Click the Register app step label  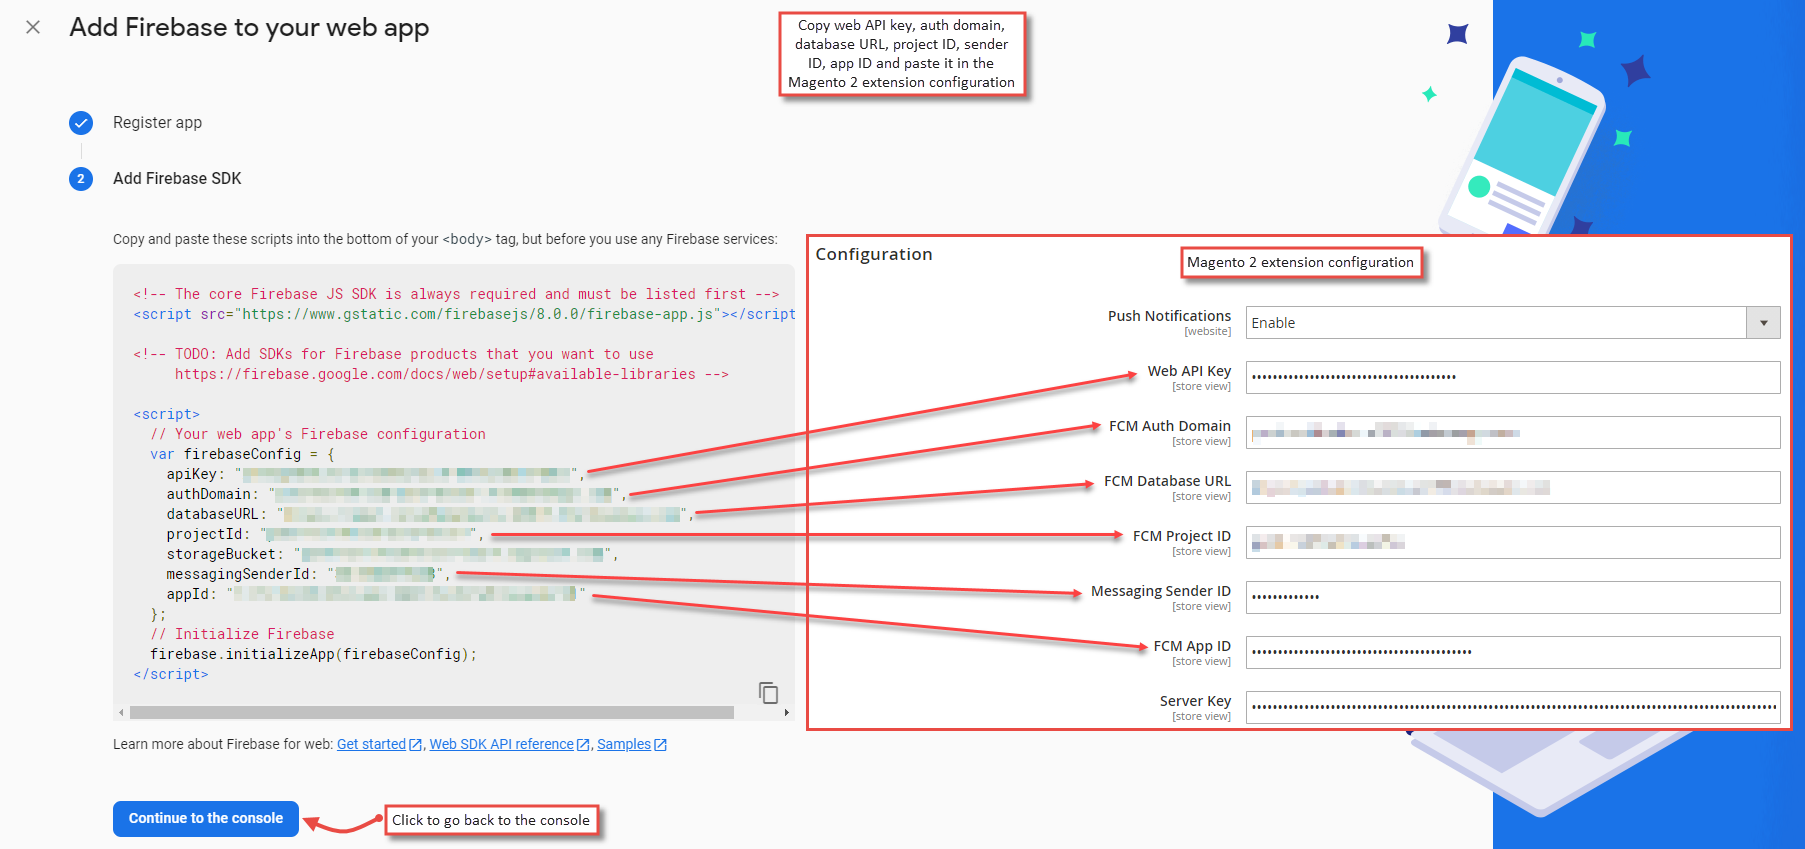pyautogui.click(x=157, y=122)
